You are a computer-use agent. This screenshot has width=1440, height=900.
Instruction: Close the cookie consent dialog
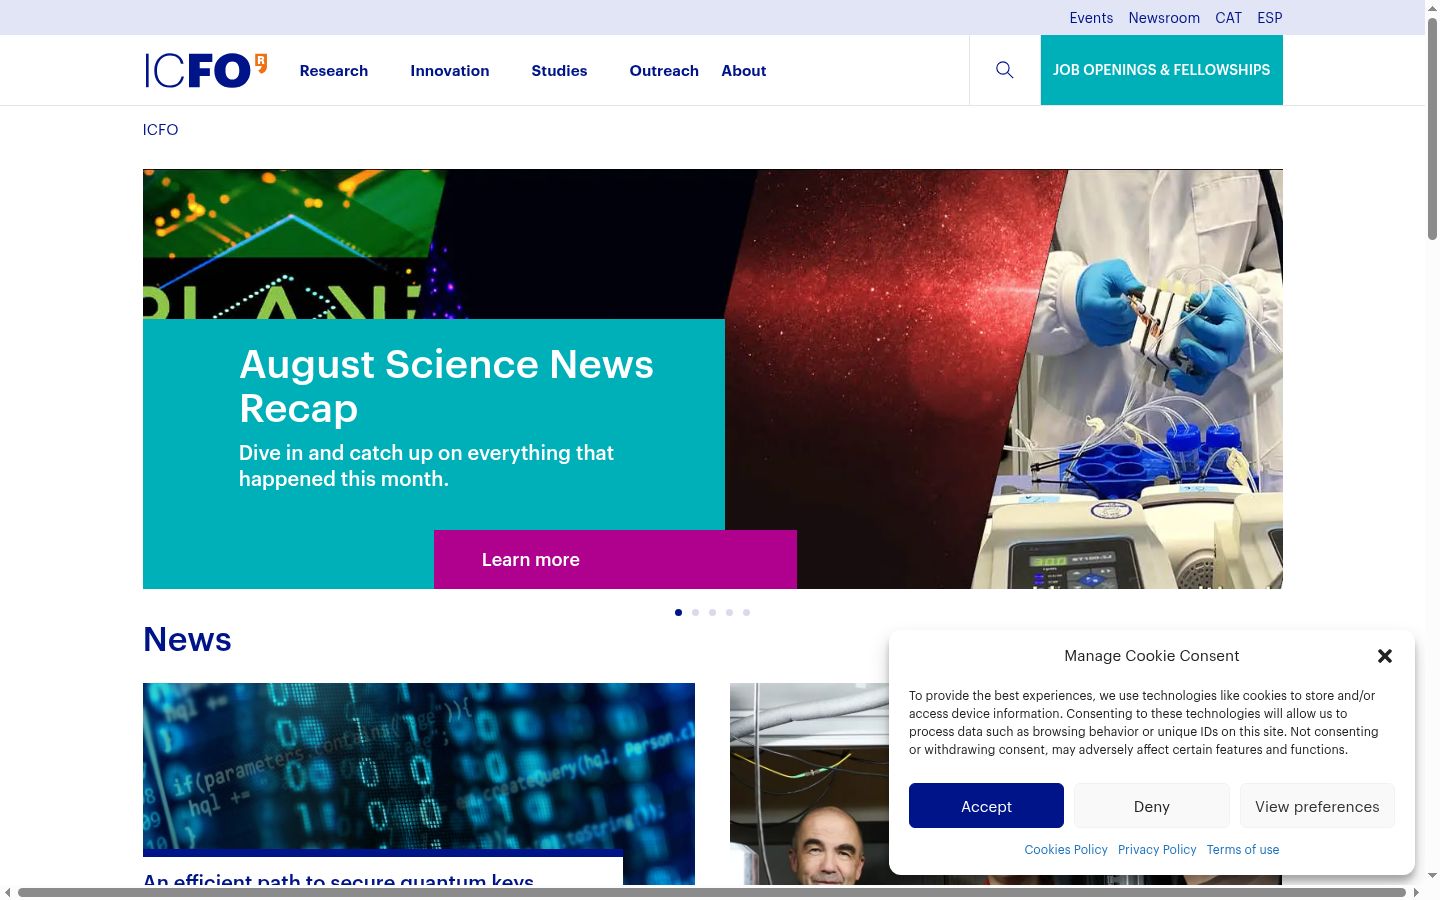coord(1385,656)
